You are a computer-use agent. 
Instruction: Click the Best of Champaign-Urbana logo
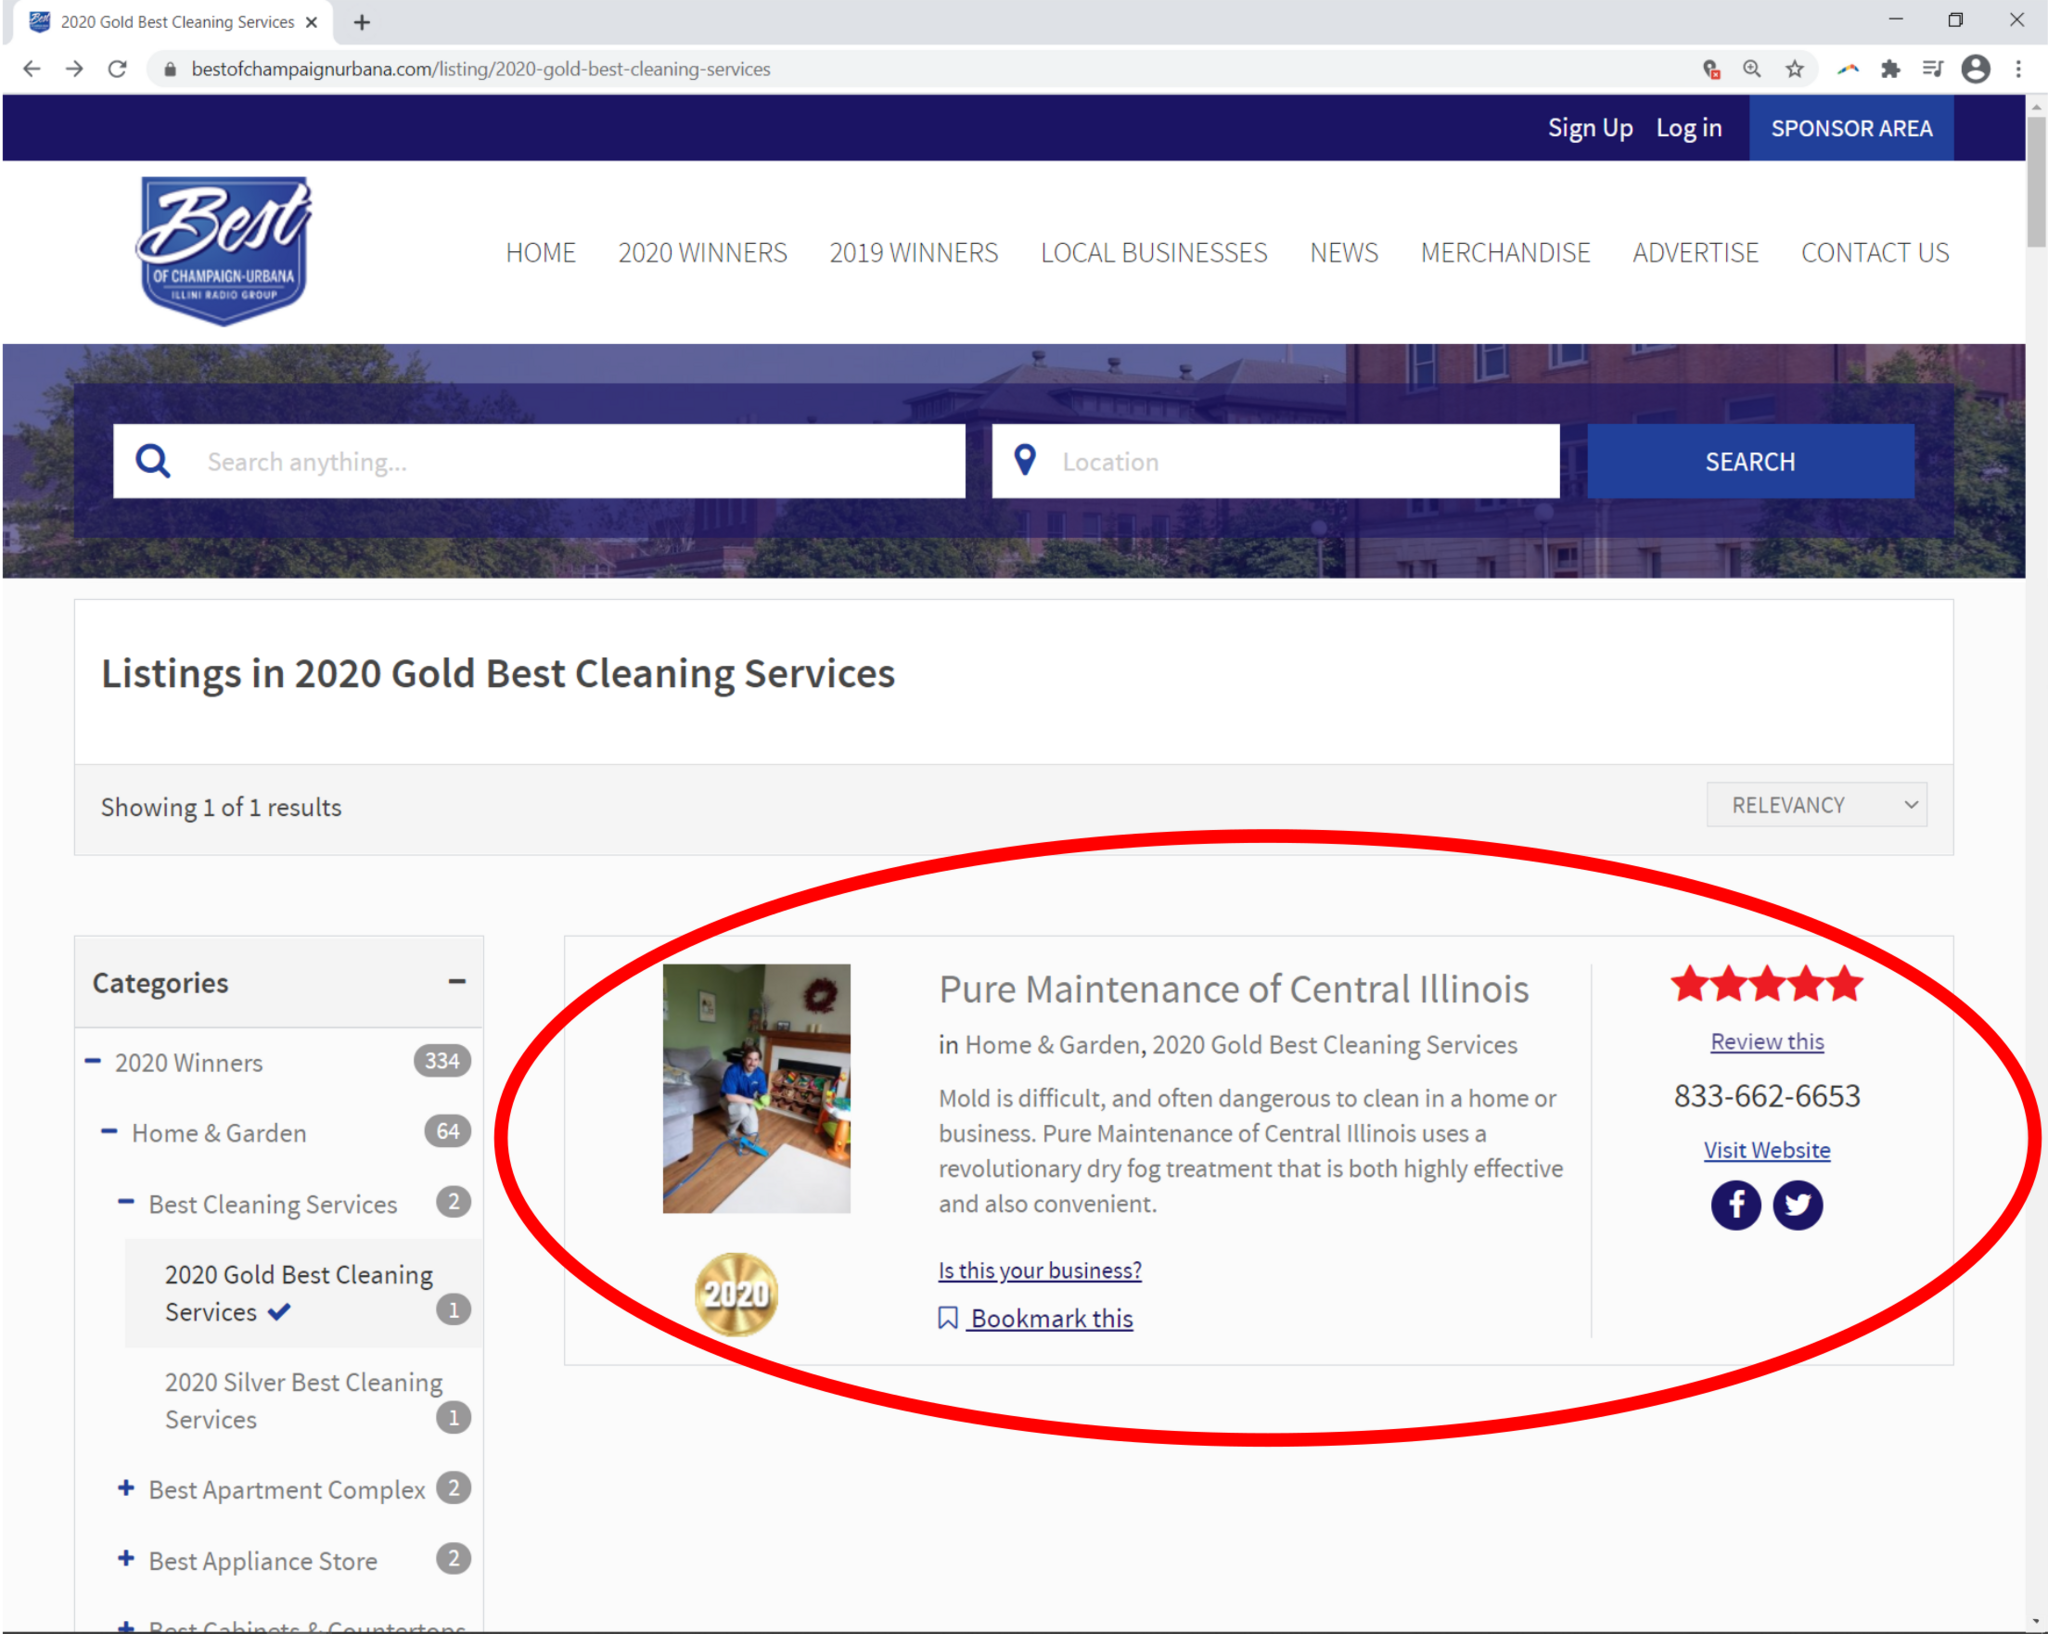click(x=225, y=251)
